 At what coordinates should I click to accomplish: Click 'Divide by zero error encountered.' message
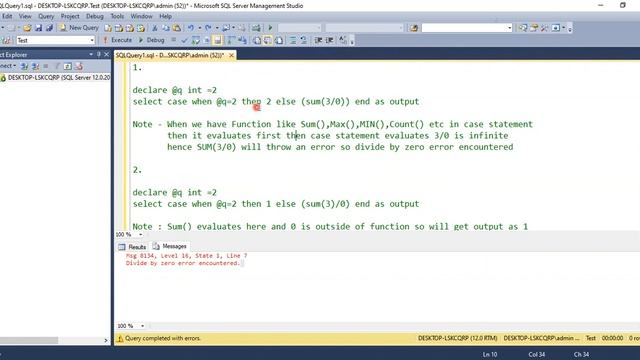[183, 263]
